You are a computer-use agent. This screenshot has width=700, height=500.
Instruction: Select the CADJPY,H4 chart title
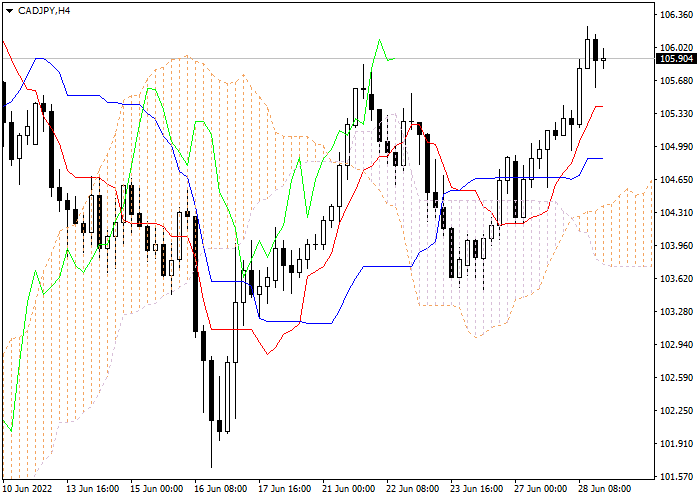tap(44, 10)
